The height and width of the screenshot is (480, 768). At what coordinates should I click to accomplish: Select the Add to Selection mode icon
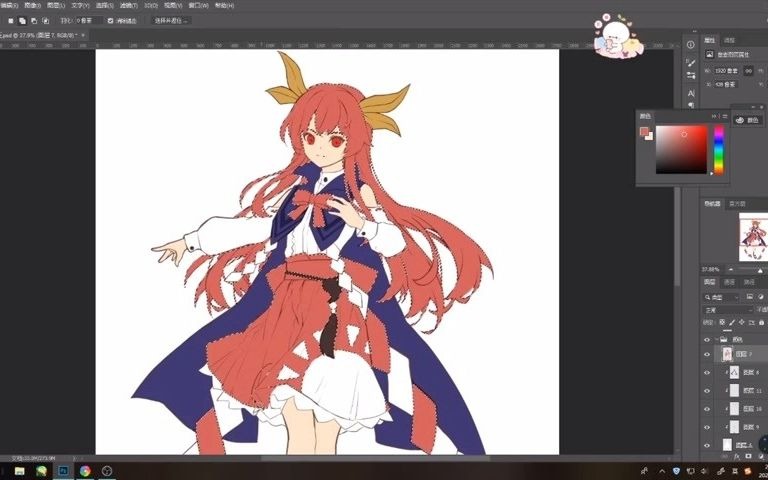coord(22,21)
